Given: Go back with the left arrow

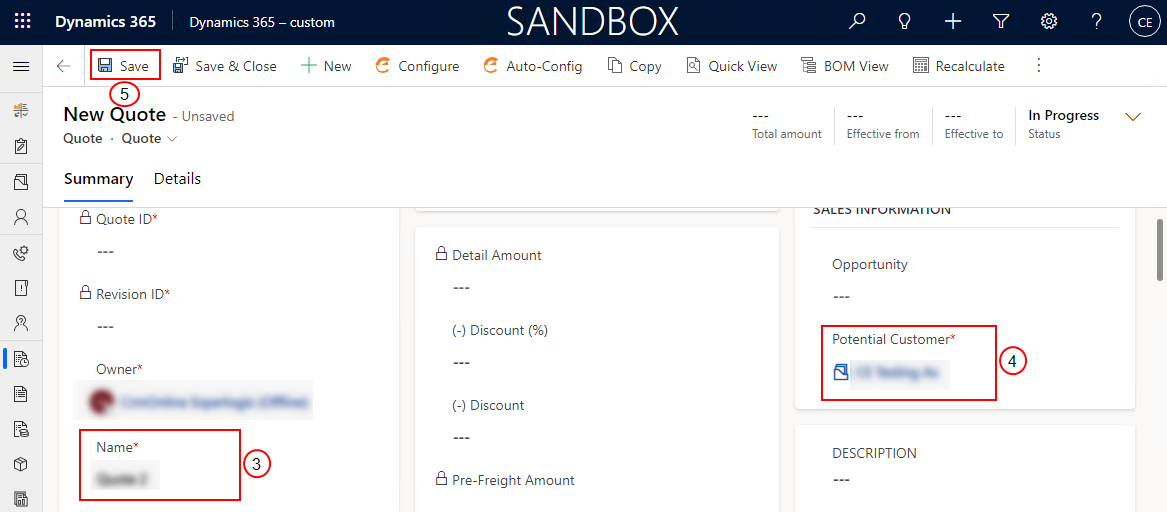Looking at the screenshot, I should click(63, 66).
